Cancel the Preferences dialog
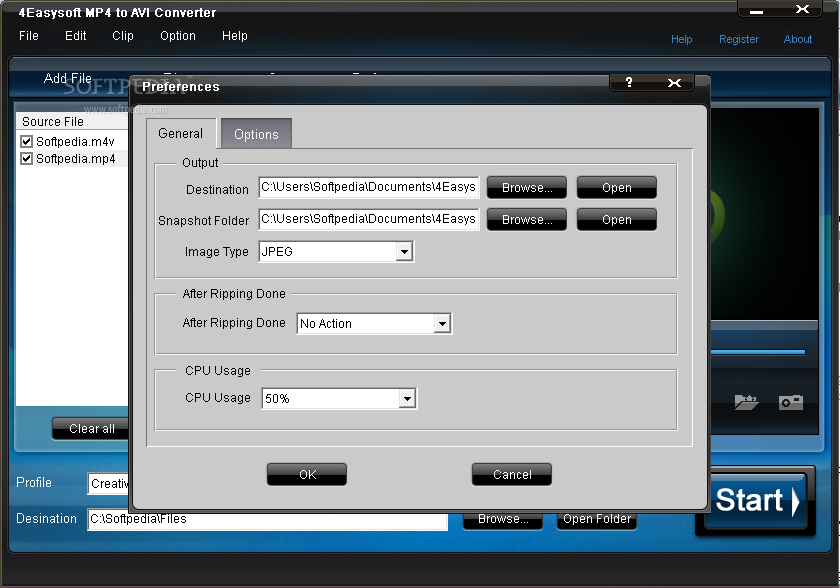The width and height of the screenshot is (840, 588). tap(512, 474)
